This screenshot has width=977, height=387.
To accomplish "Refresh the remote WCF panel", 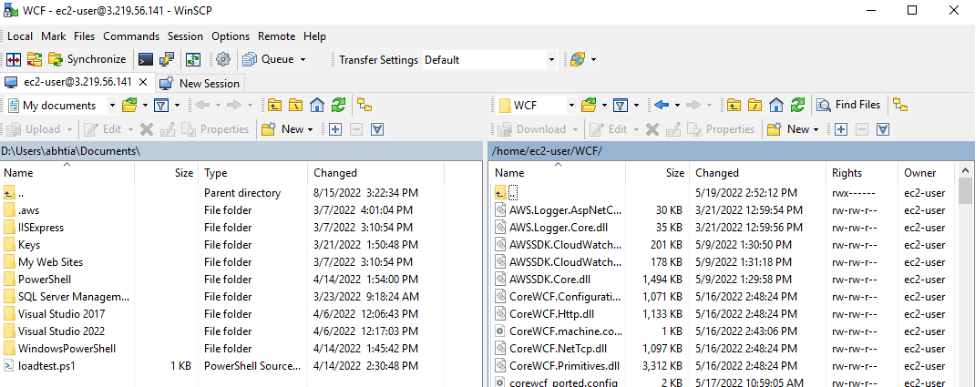I will click(x=798, y=105).
